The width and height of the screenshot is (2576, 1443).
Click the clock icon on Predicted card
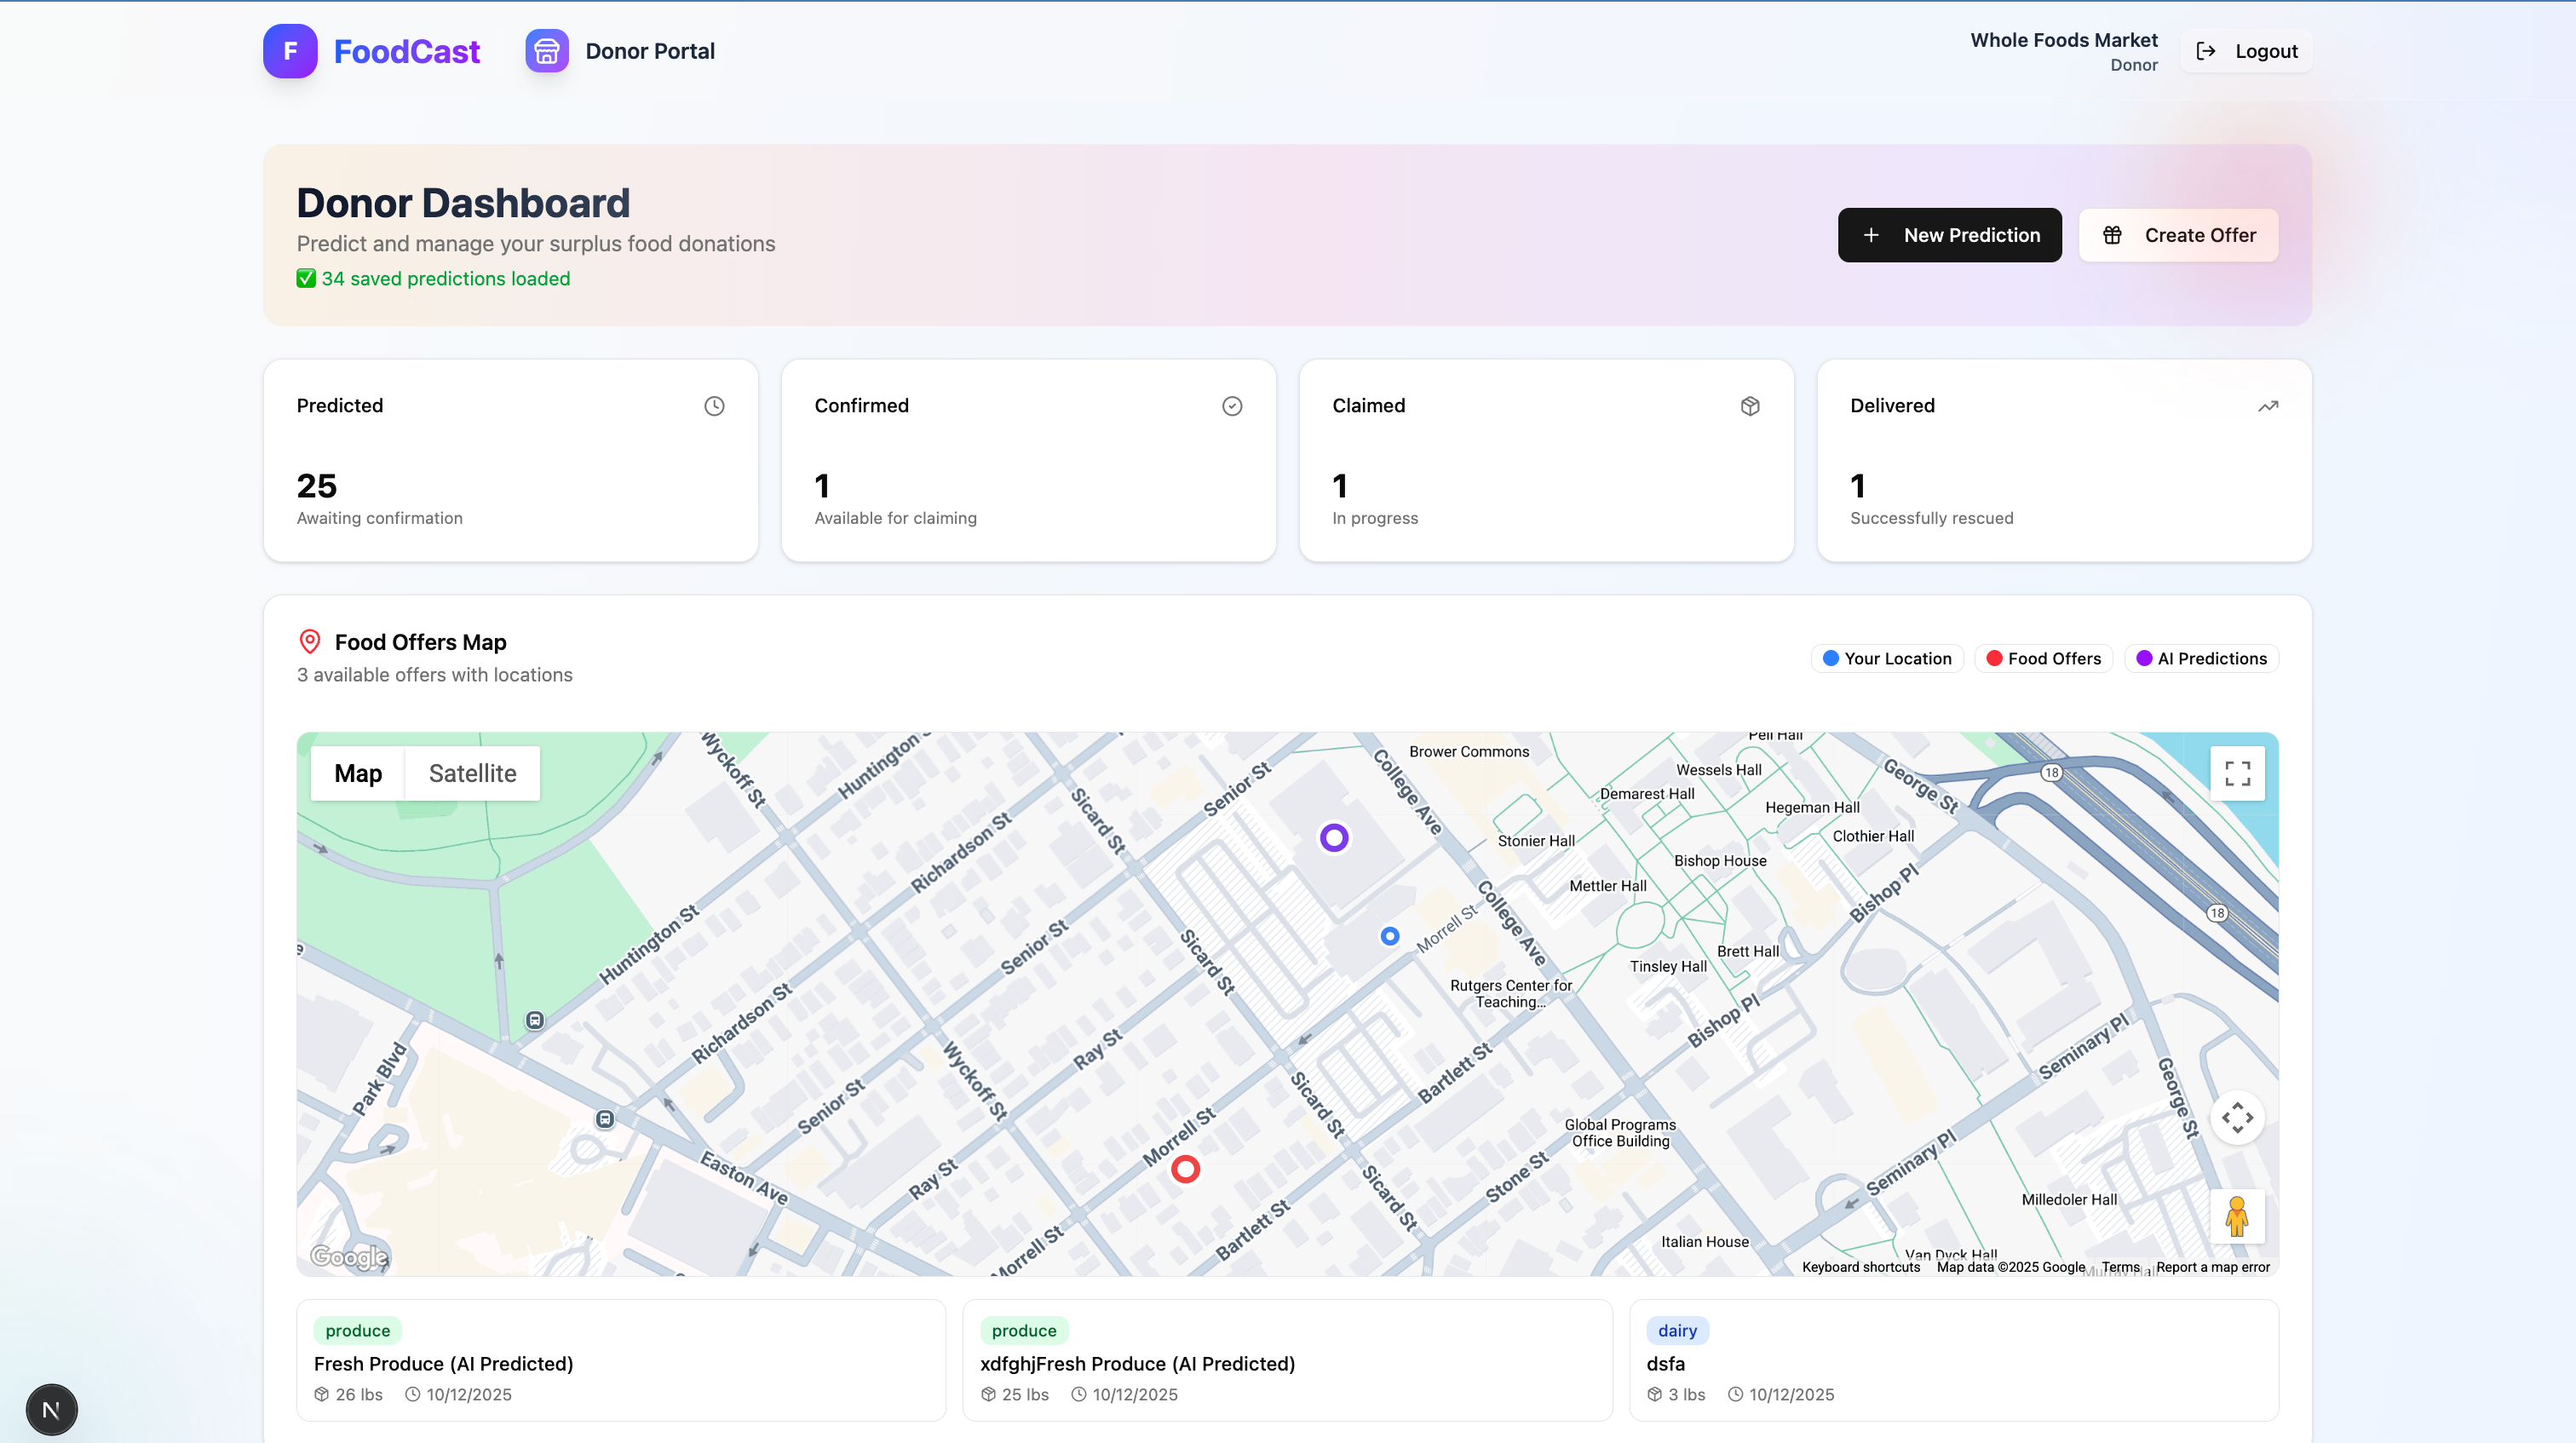(714, 406)
